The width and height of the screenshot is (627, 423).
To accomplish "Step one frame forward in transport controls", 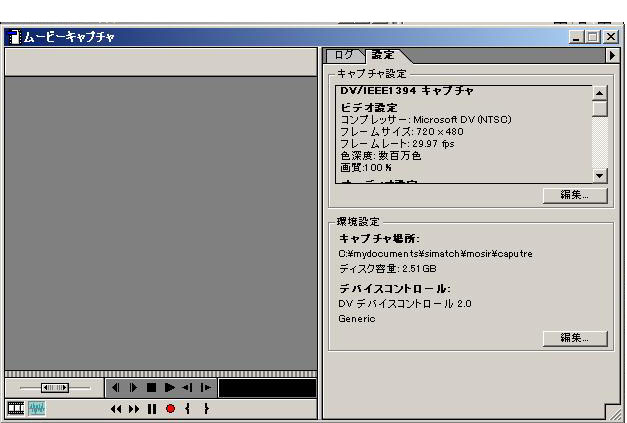I will pos(133,387).
